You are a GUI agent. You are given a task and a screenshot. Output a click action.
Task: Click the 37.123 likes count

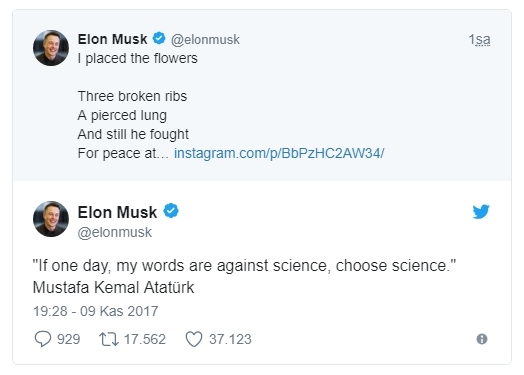point(230,339)
